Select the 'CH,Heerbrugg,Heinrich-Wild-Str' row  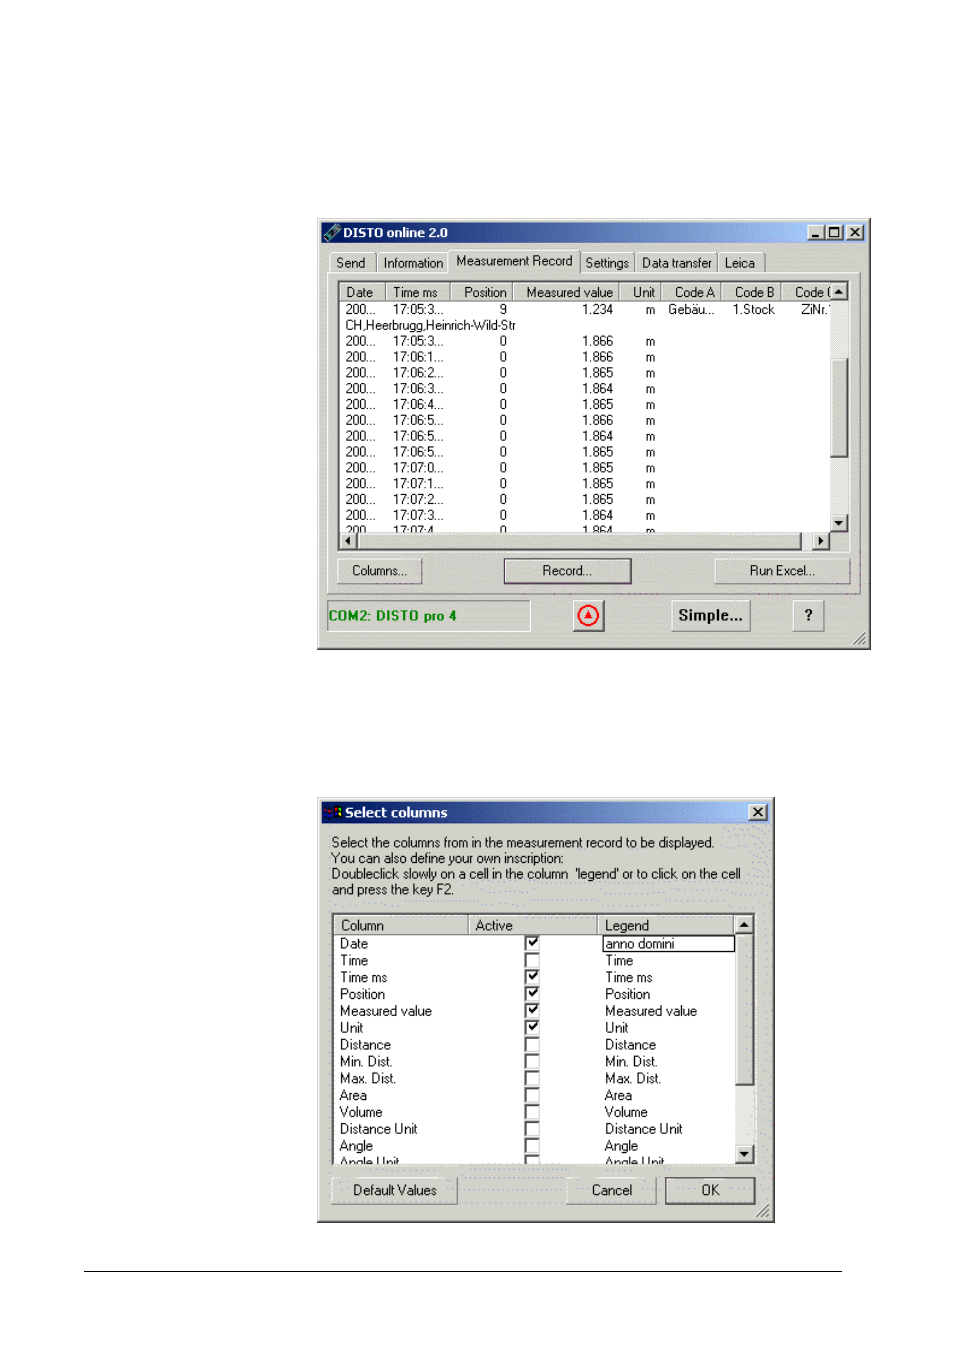tap(431, 325)
